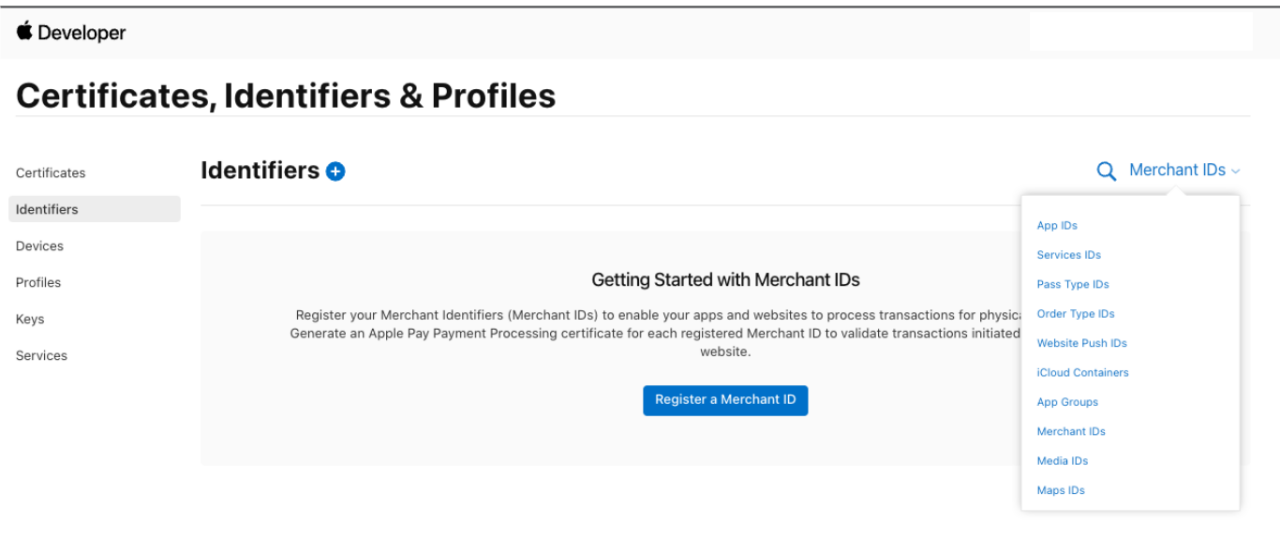
Task: Choose App Groups filter option
Action: 1067,402
